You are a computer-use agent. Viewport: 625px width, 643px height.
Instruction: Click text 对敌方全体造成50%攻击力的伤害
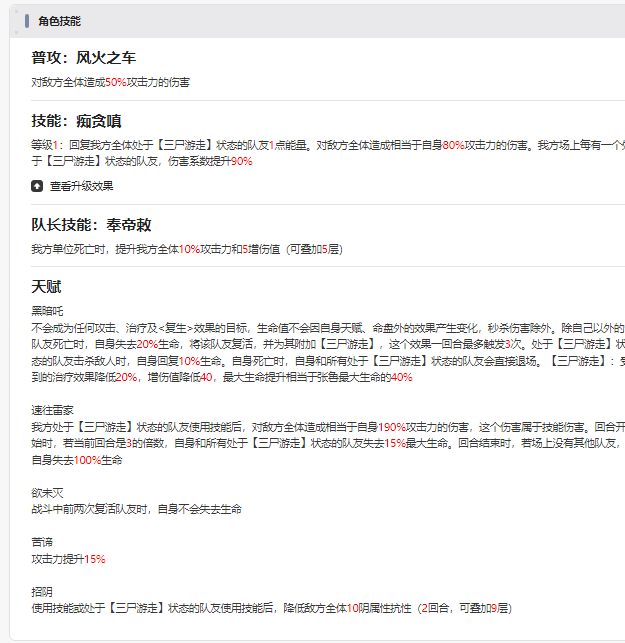coord(110,82)
